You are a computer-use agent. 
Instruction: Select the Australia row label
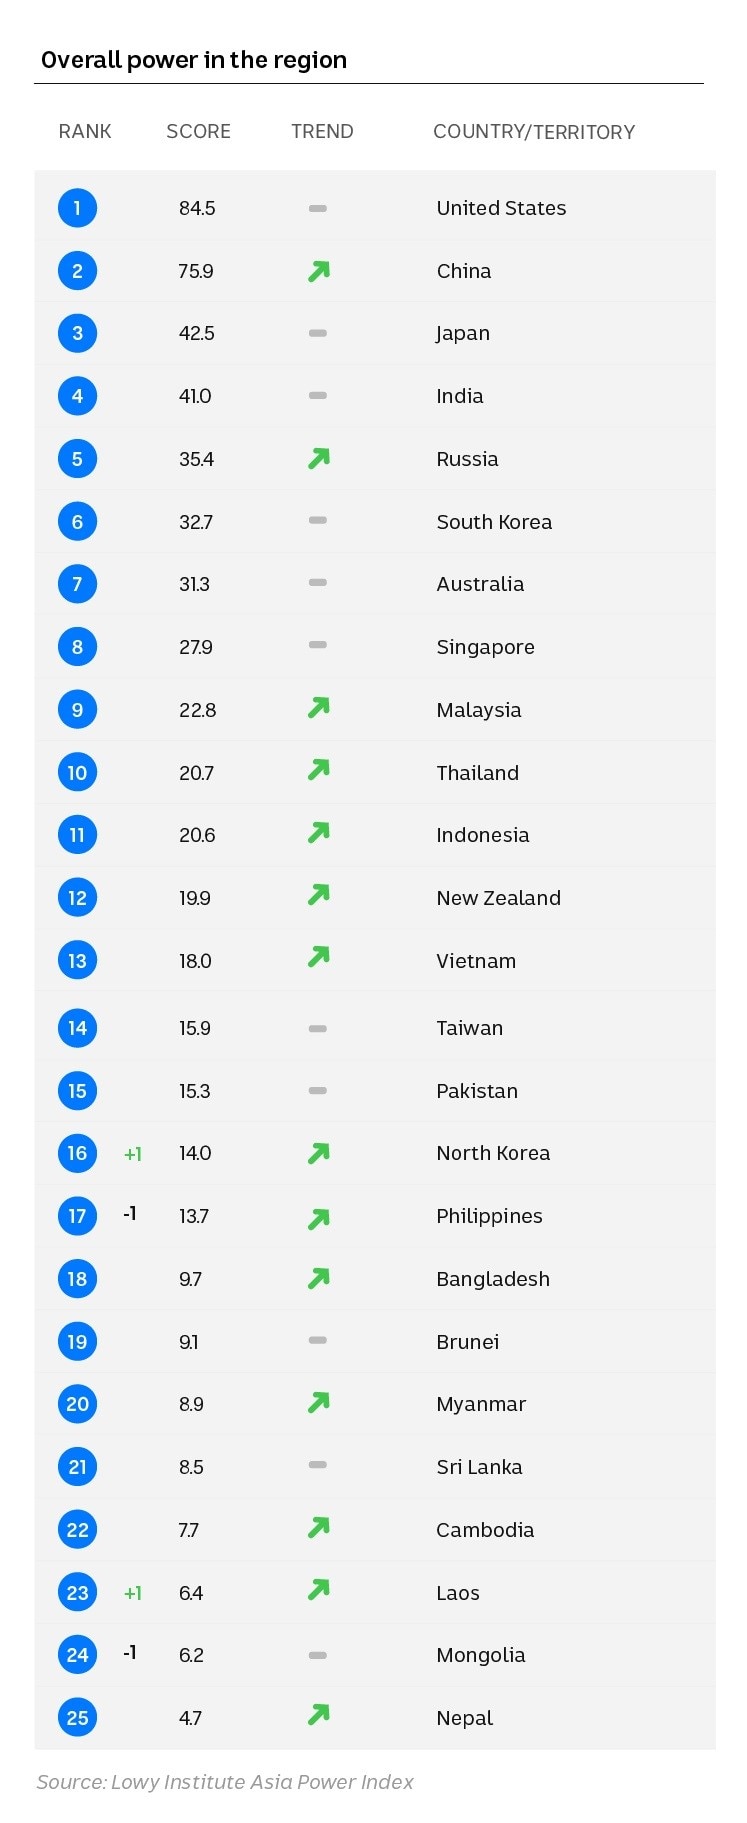pos(480,584)
